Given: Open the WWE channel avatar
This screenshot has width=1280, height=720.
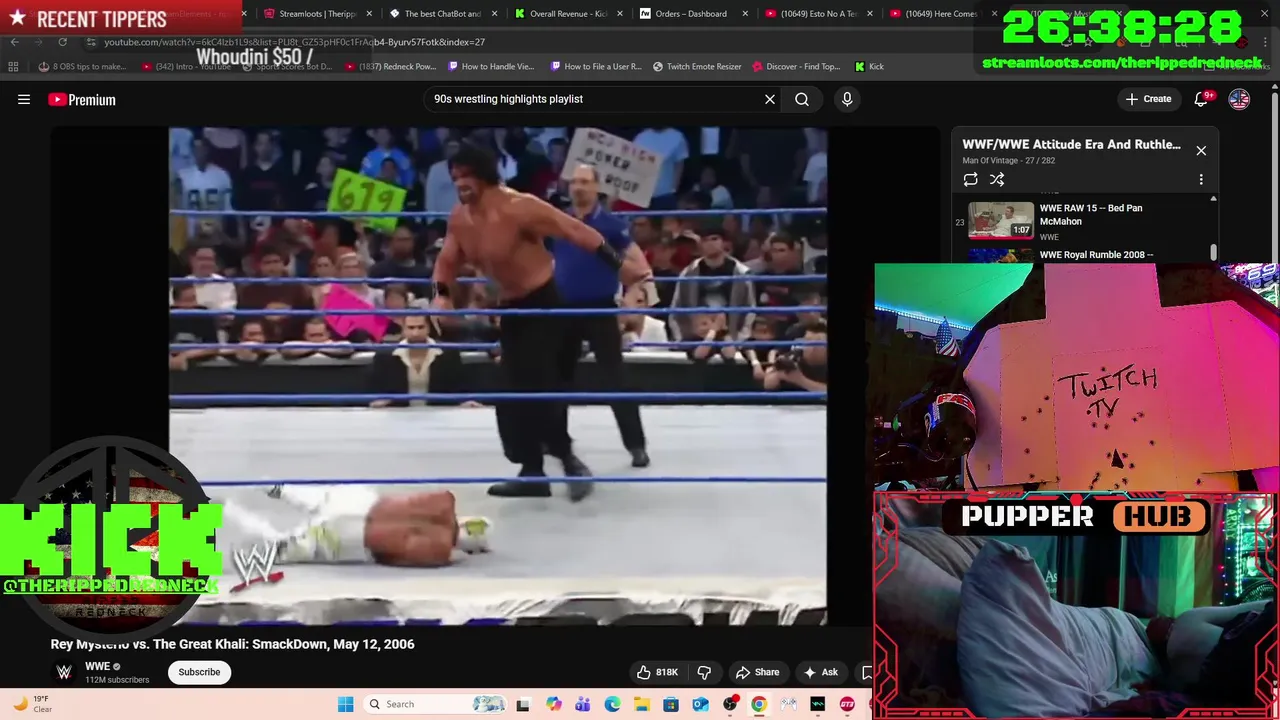Looking at the screenshot, I should pos(64,672).
